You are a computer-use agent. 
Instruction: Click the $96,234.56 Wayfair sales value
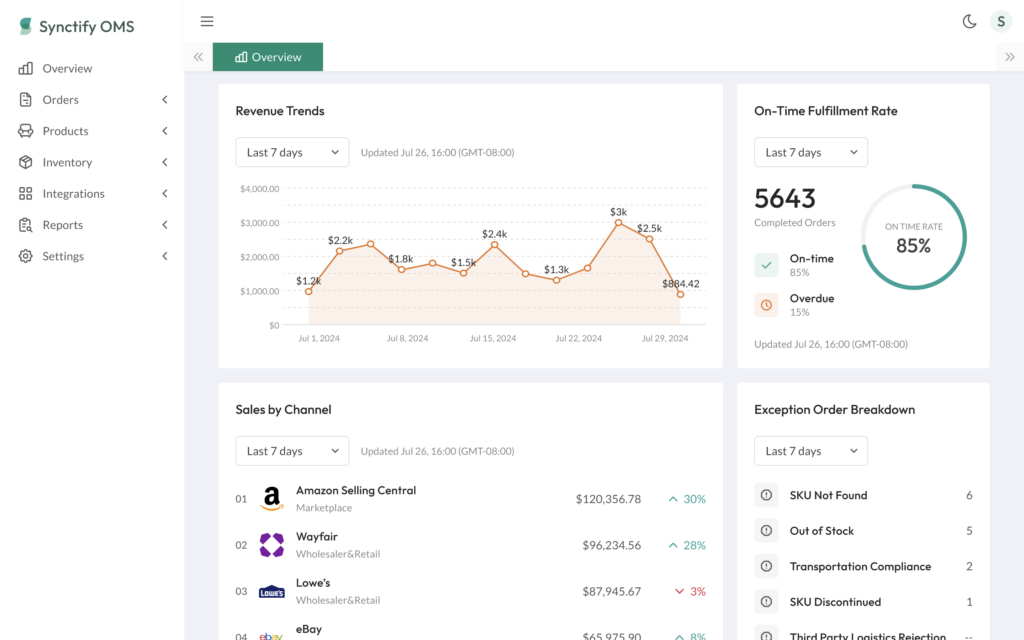coord(611,545)
